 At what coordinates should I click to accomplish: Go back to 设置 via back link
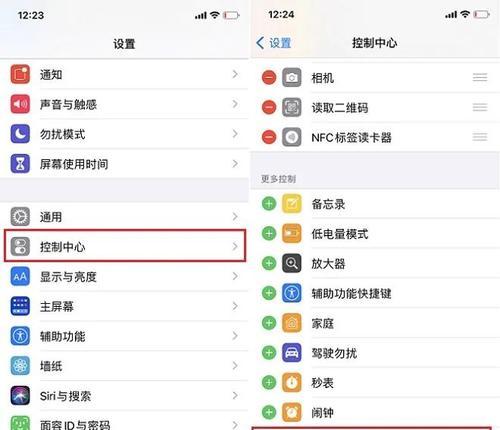point(274,43)
